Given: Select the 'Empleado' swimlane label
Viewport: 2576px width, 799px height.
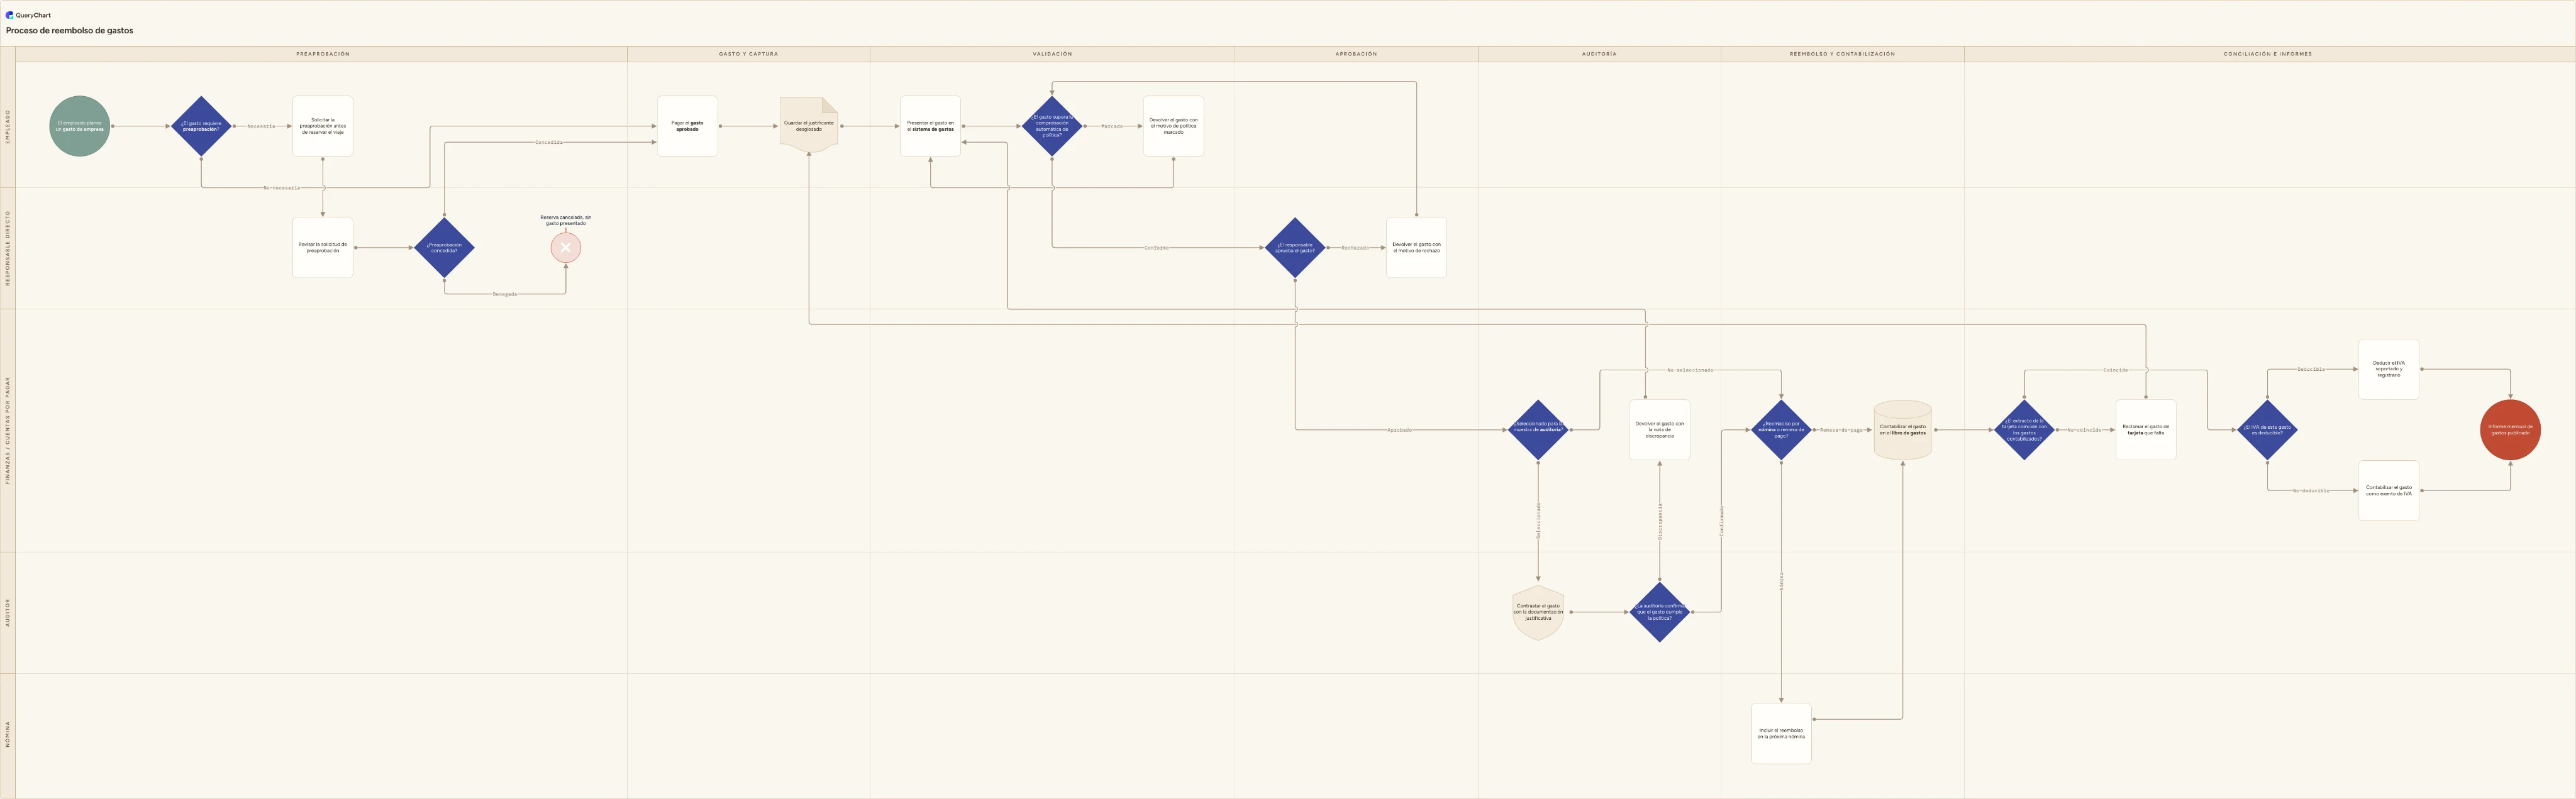Looking at the screenshot, I should (x=8, y=126).
